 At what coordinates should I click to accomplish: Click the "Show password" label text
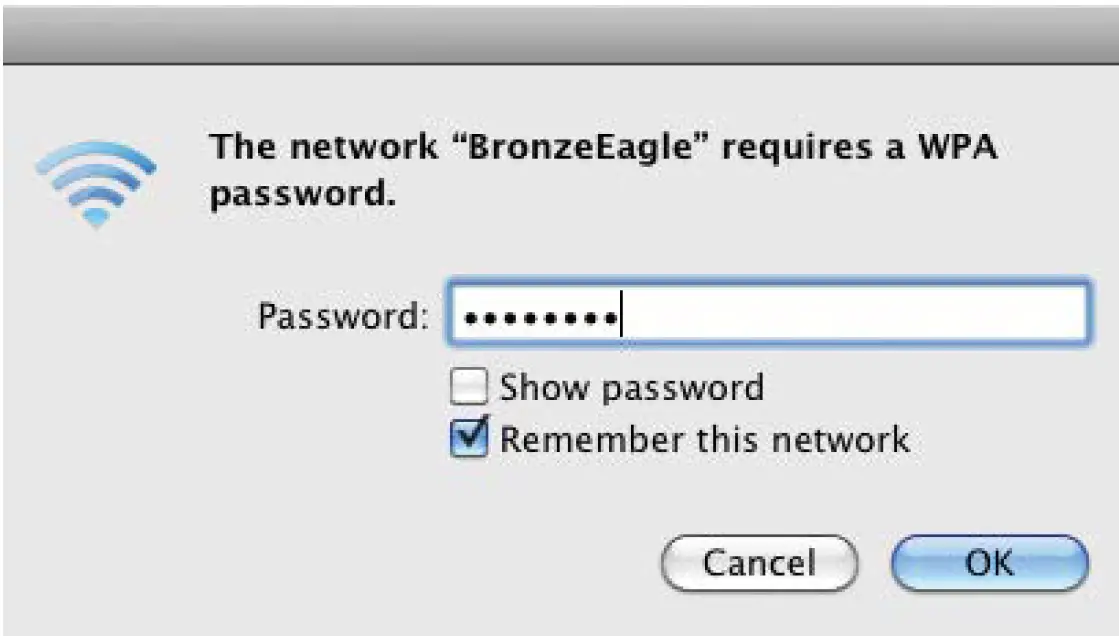631,387
